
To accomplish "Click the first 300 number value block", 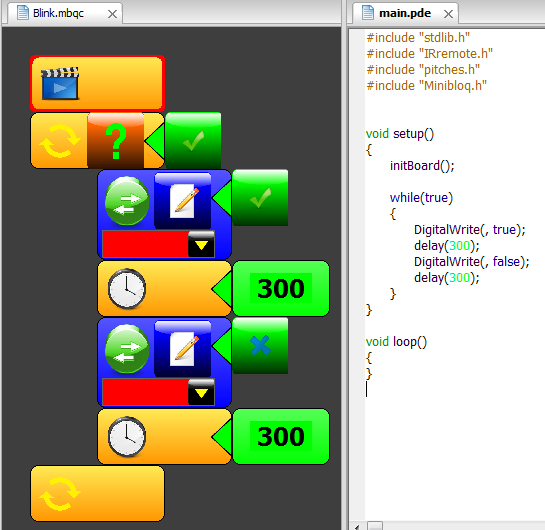I will tap(281, 288).
